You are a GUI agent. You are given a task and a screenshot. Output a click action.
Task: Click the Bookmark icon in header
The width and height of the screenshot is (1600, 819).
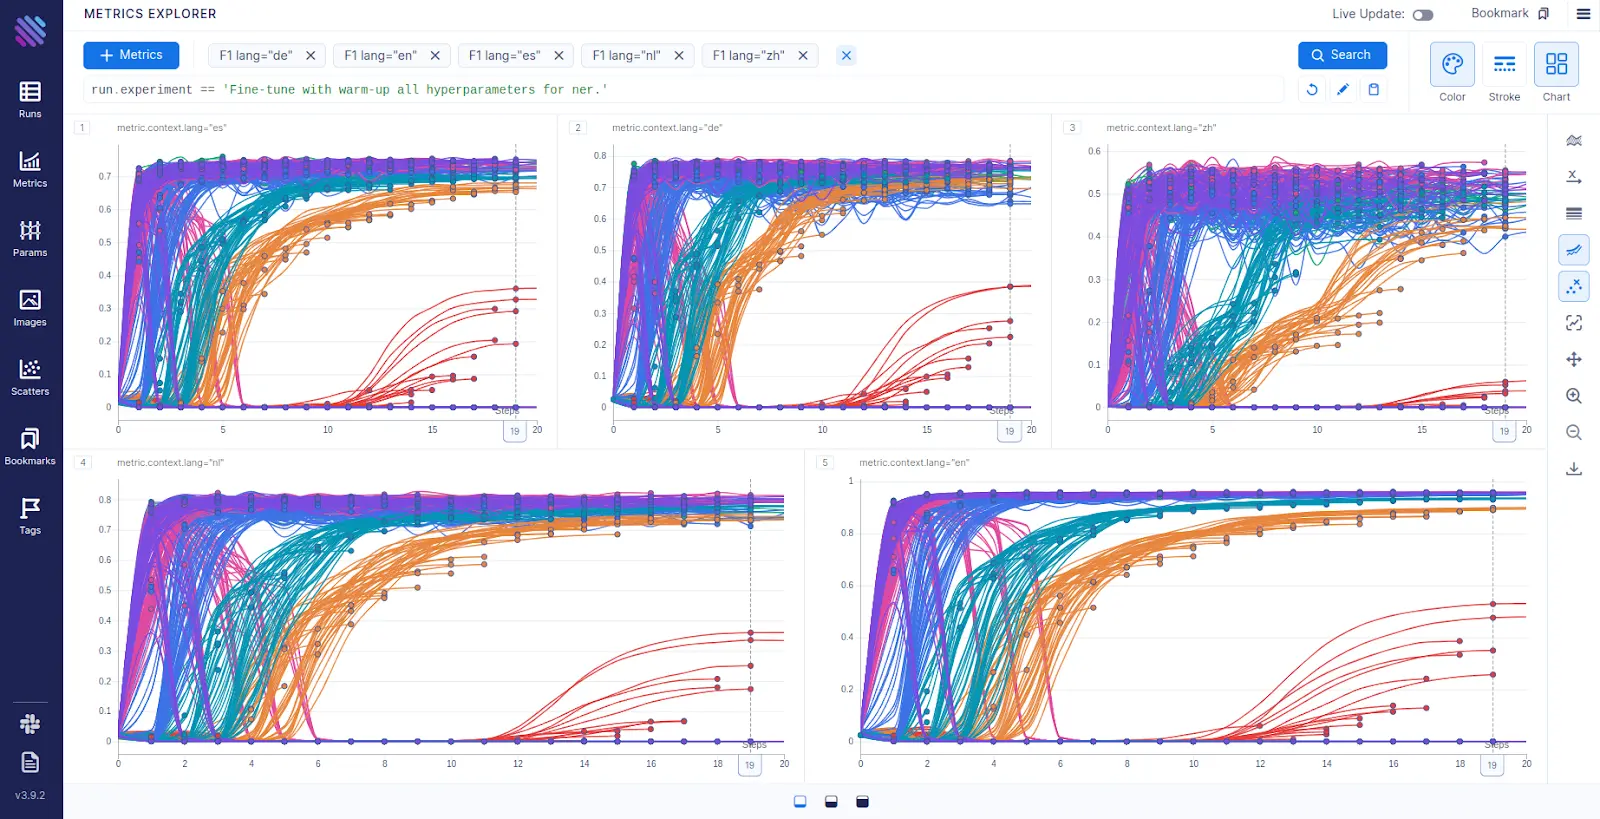1544,14
